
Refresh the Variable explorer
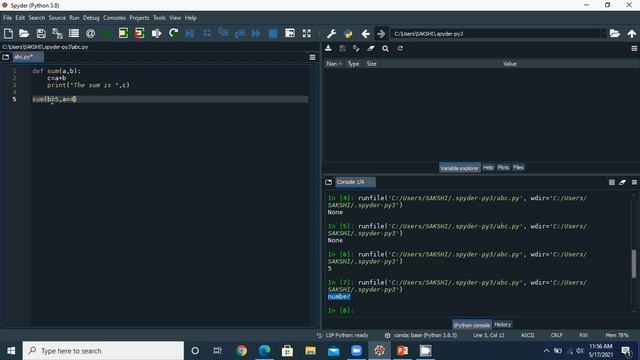pos(400,48)
